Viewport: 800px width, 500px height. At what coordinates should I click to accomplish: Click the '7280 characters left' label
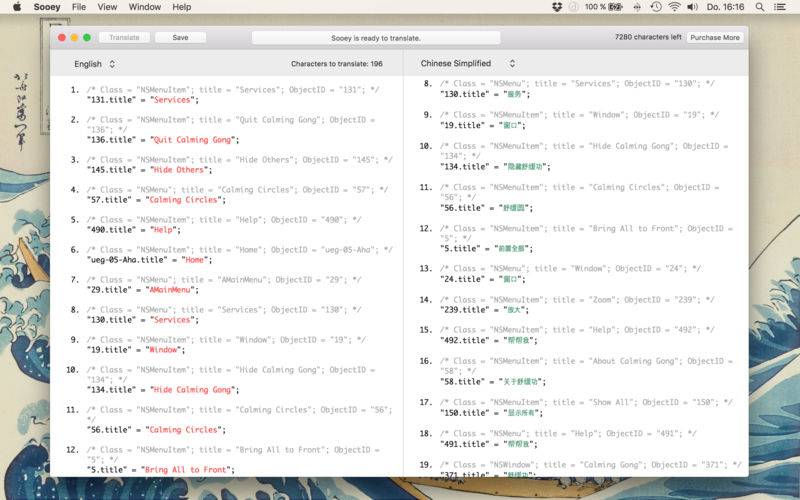[x=648, y=37]
